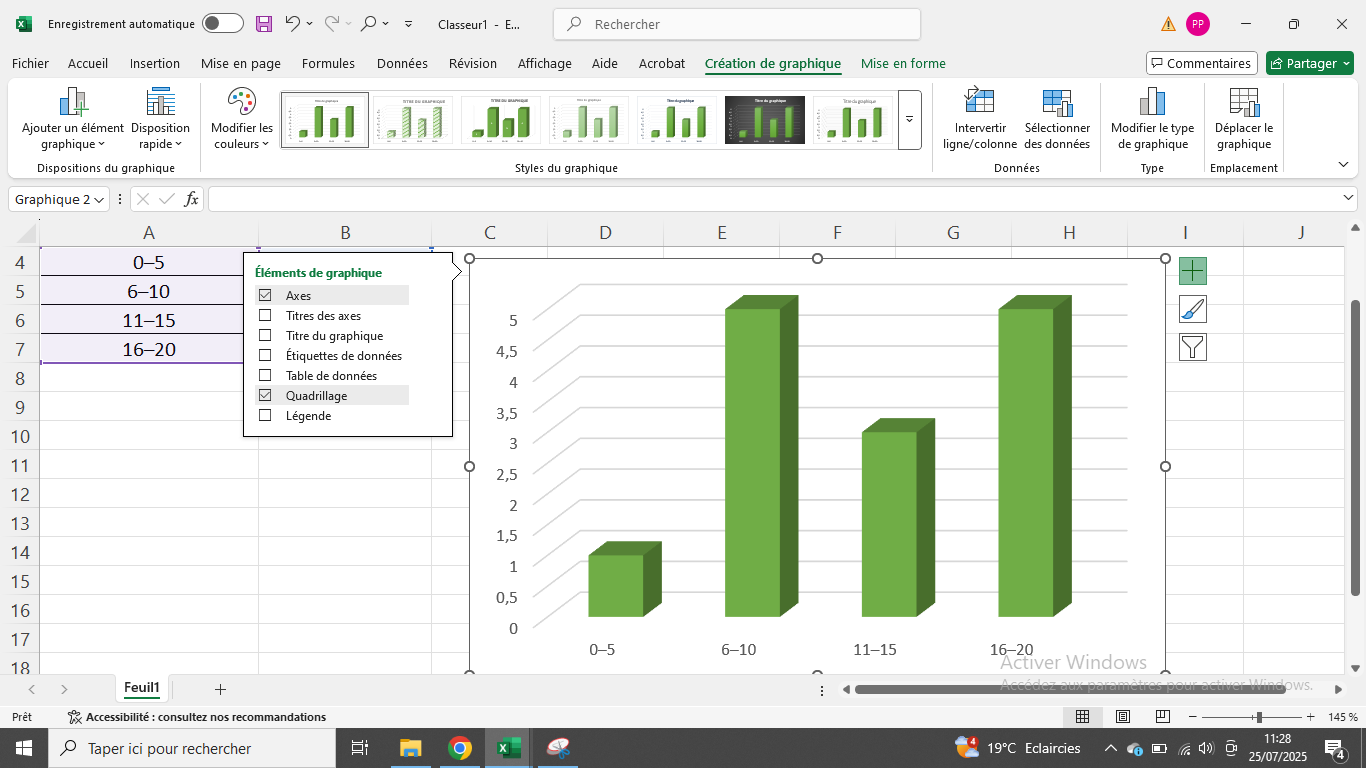Collapse the ribbon with chevron
This screenshot has height=768, width=1366.
[x=1342, y=165]
